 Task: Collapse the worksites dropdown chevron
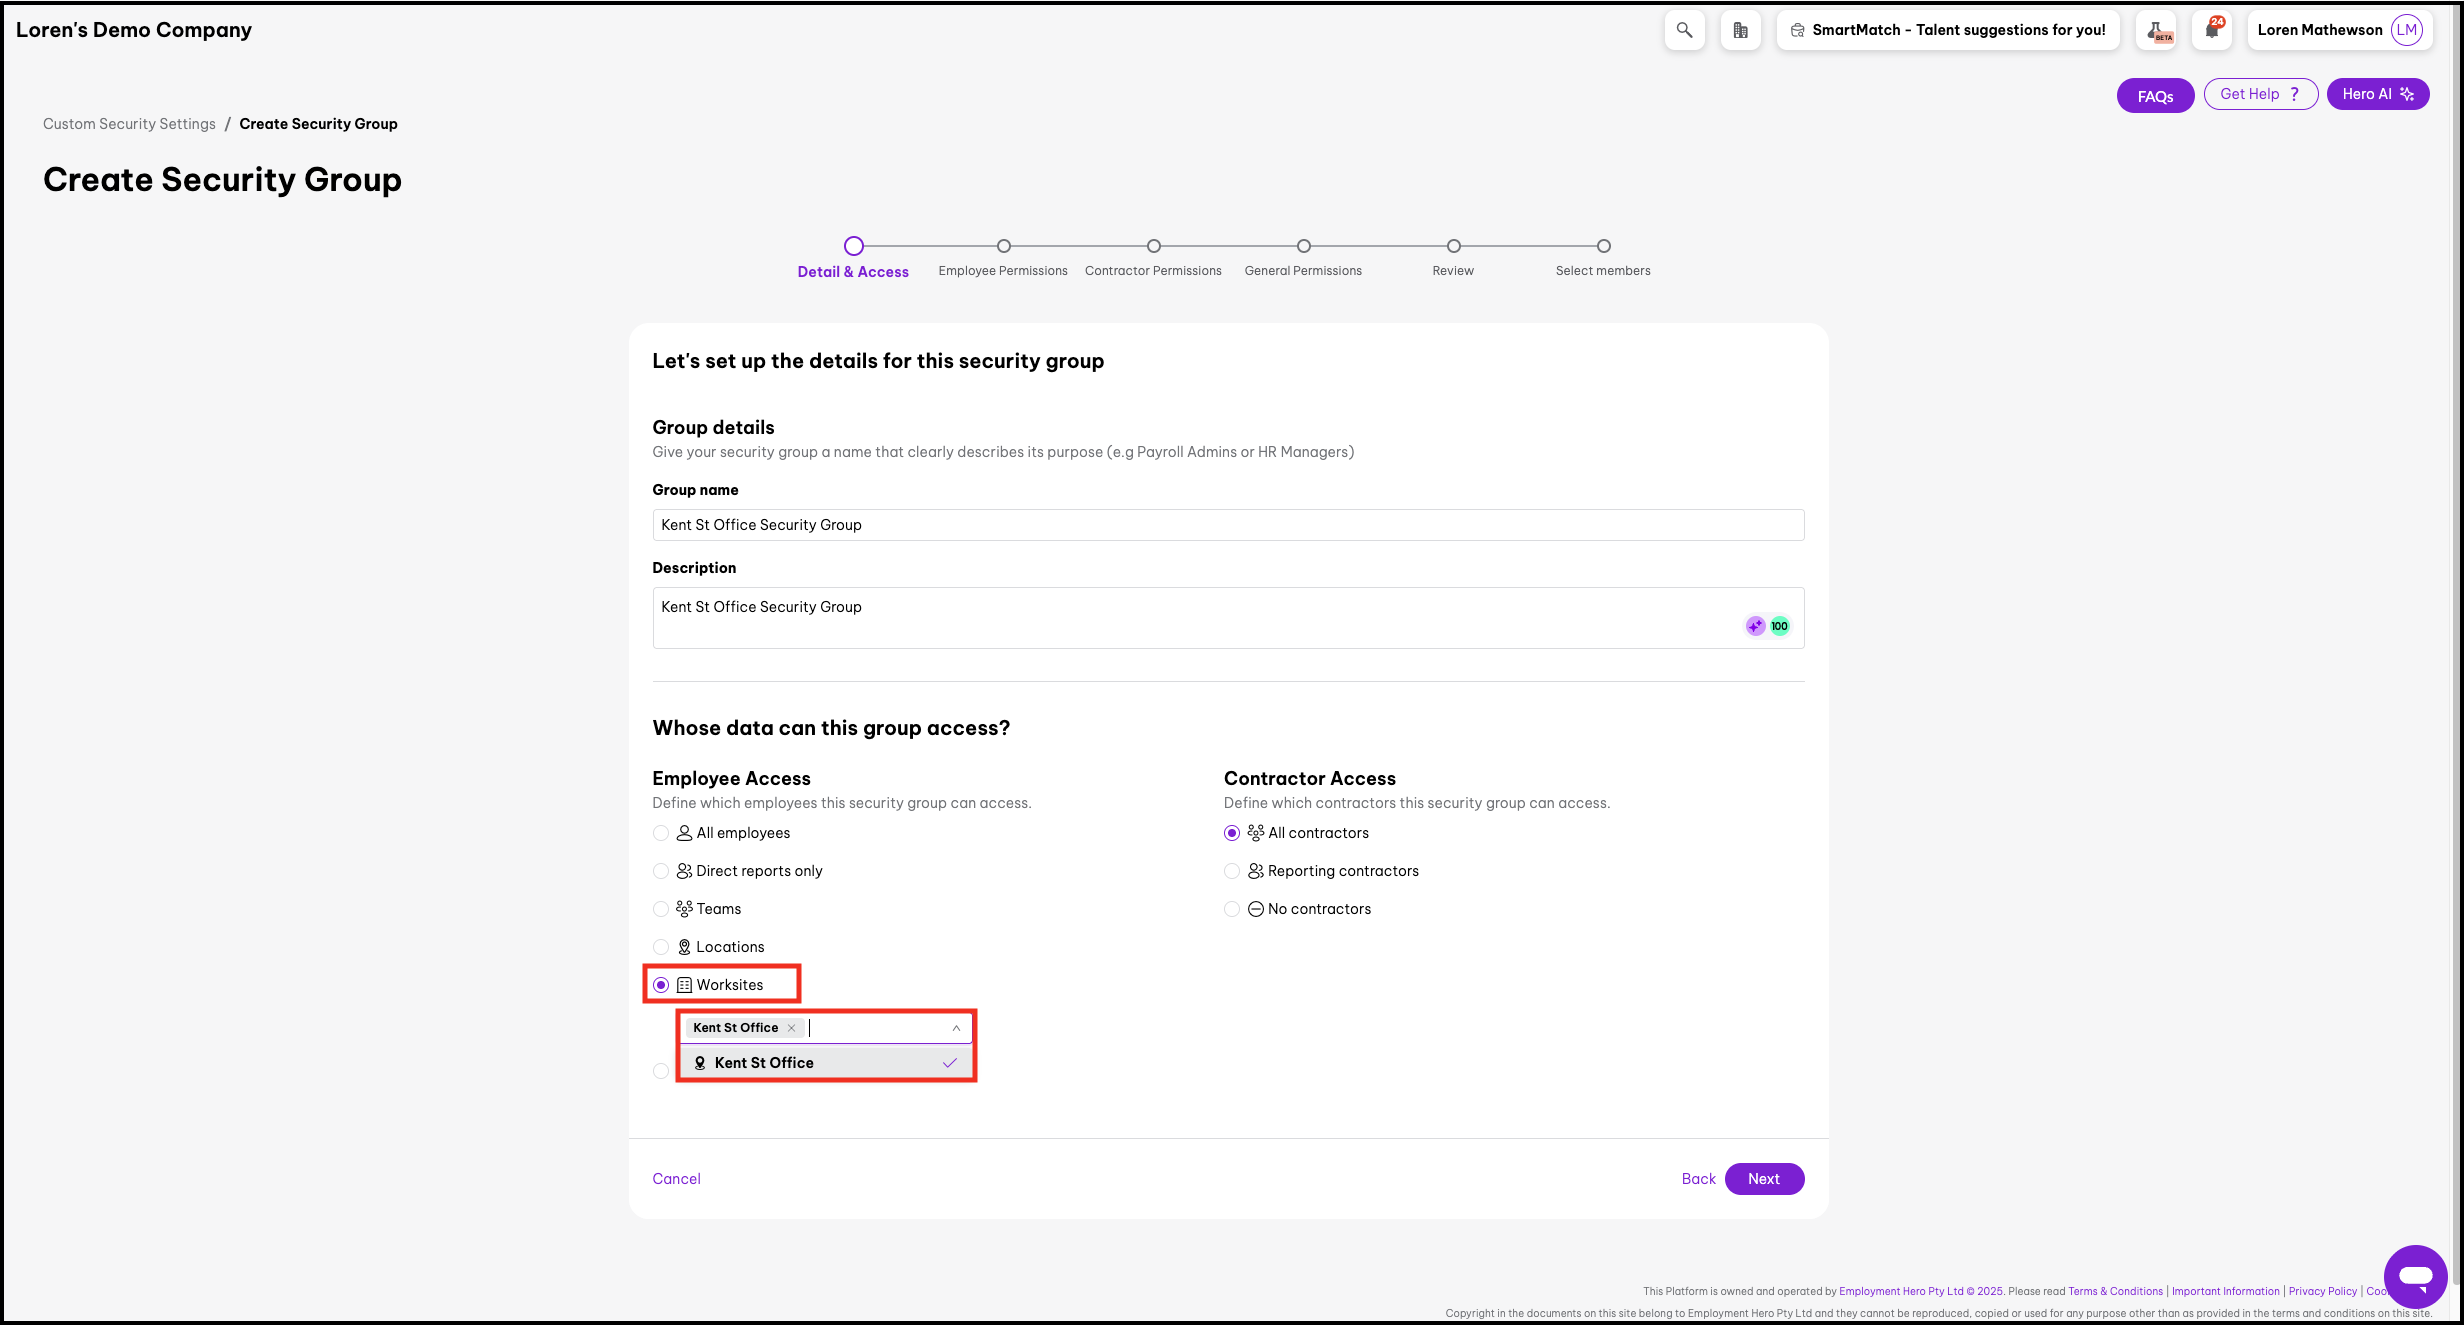tap(956, 1028)
